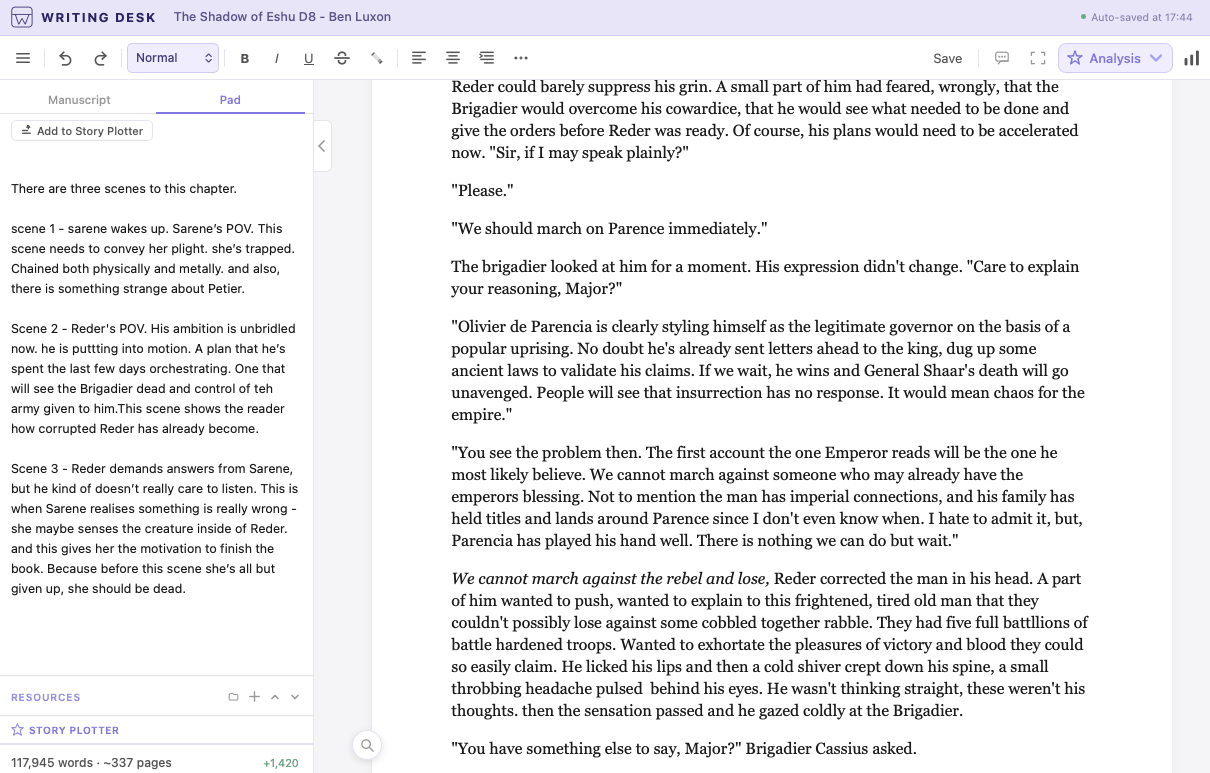The image size is (1210, 773).
Task: Apply paragraph indent formatting
Action: 487,58
